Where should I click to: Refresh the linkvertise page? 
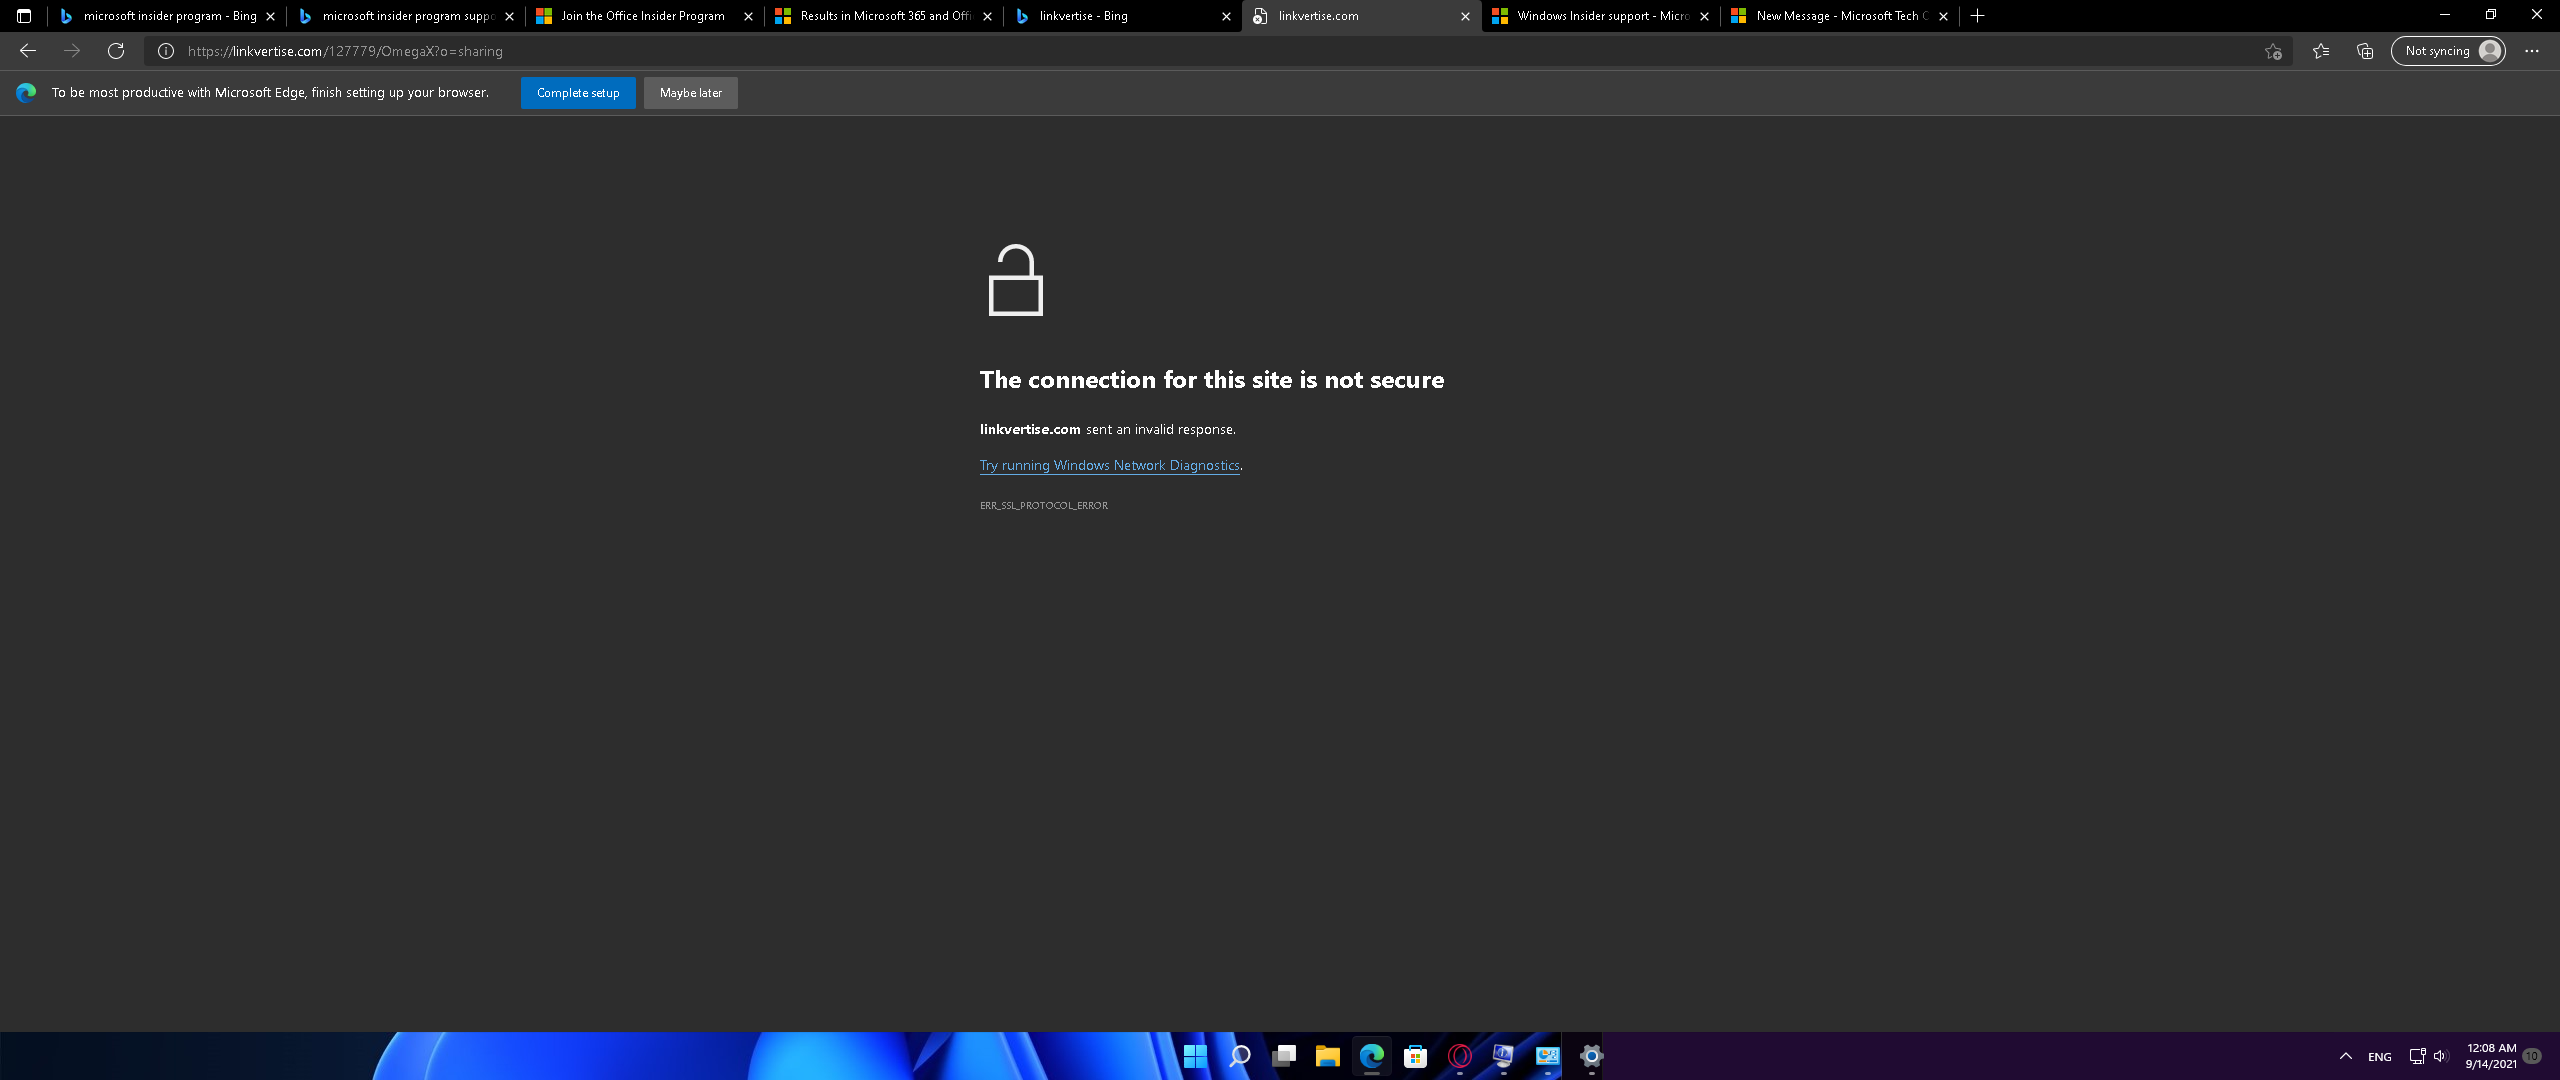(116, 51)
